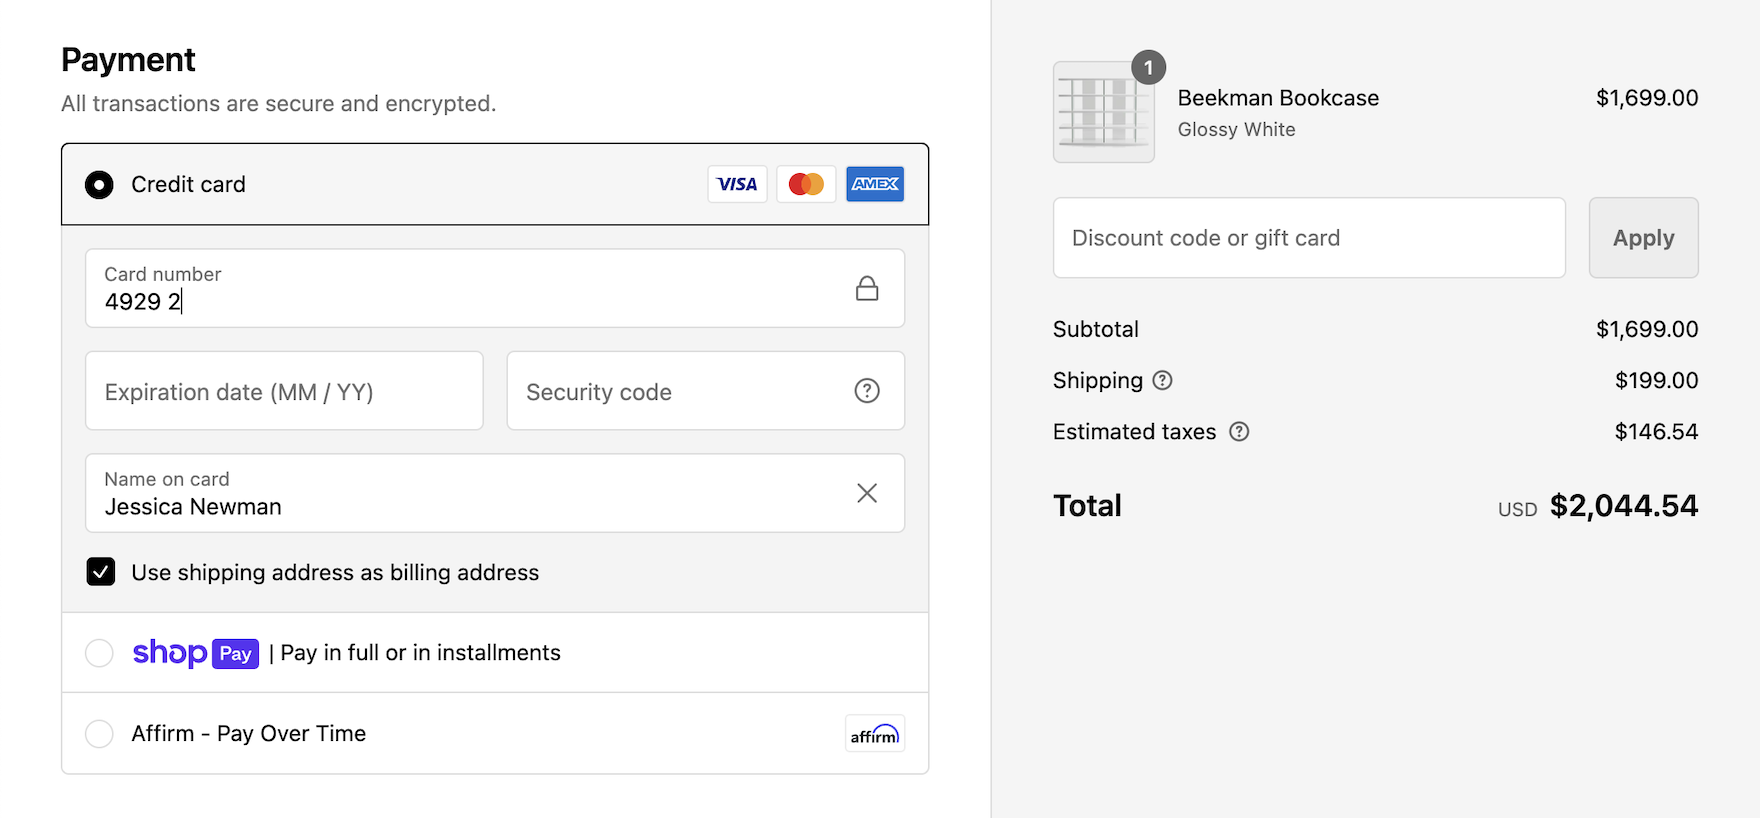Click the Mastercard logo icon
Image resolution: width=1760 pixels, height=818 pixels.
coord(806,184)
